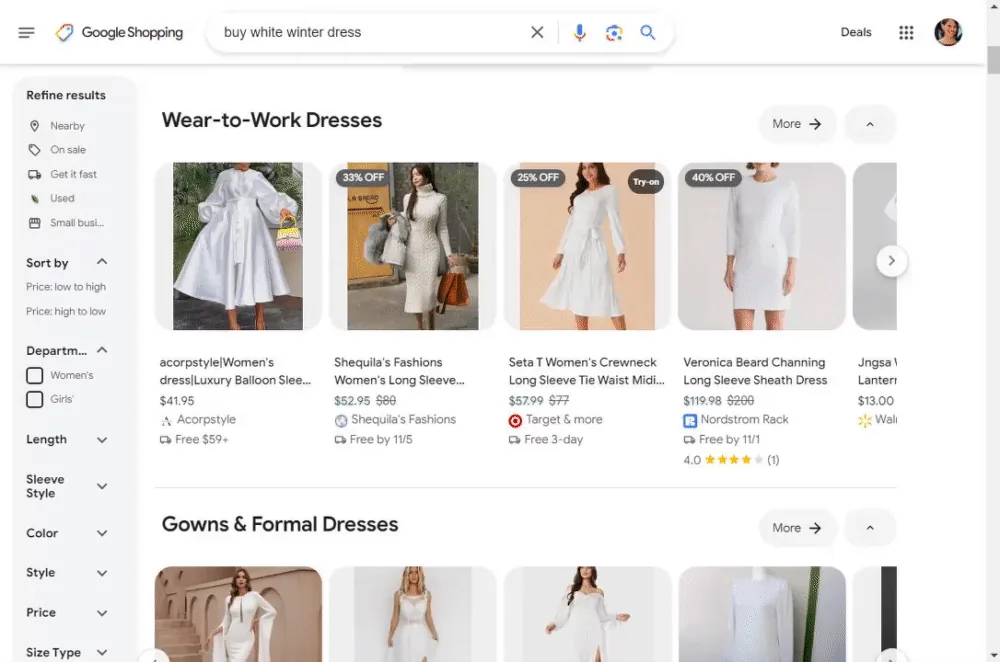Viewport: 1000px width, 662px height.
Task: Open the Veronica Beard sheath dress image
Action: (761, 246)
